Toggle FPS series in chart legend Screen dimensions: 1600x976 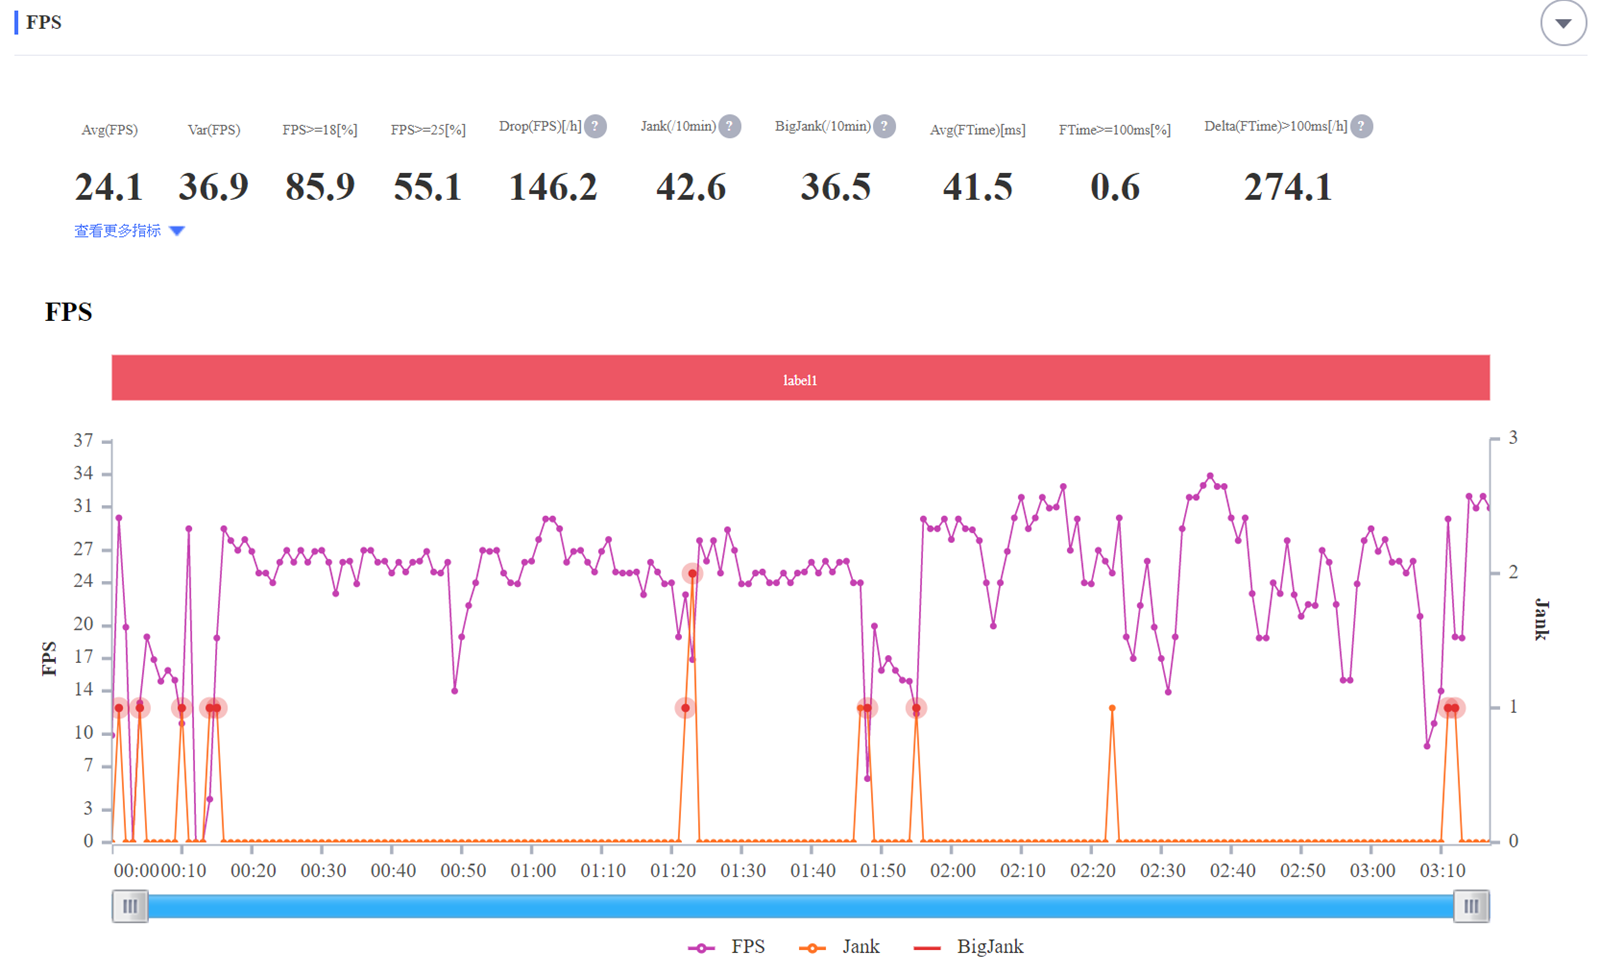tap(727, 947)
